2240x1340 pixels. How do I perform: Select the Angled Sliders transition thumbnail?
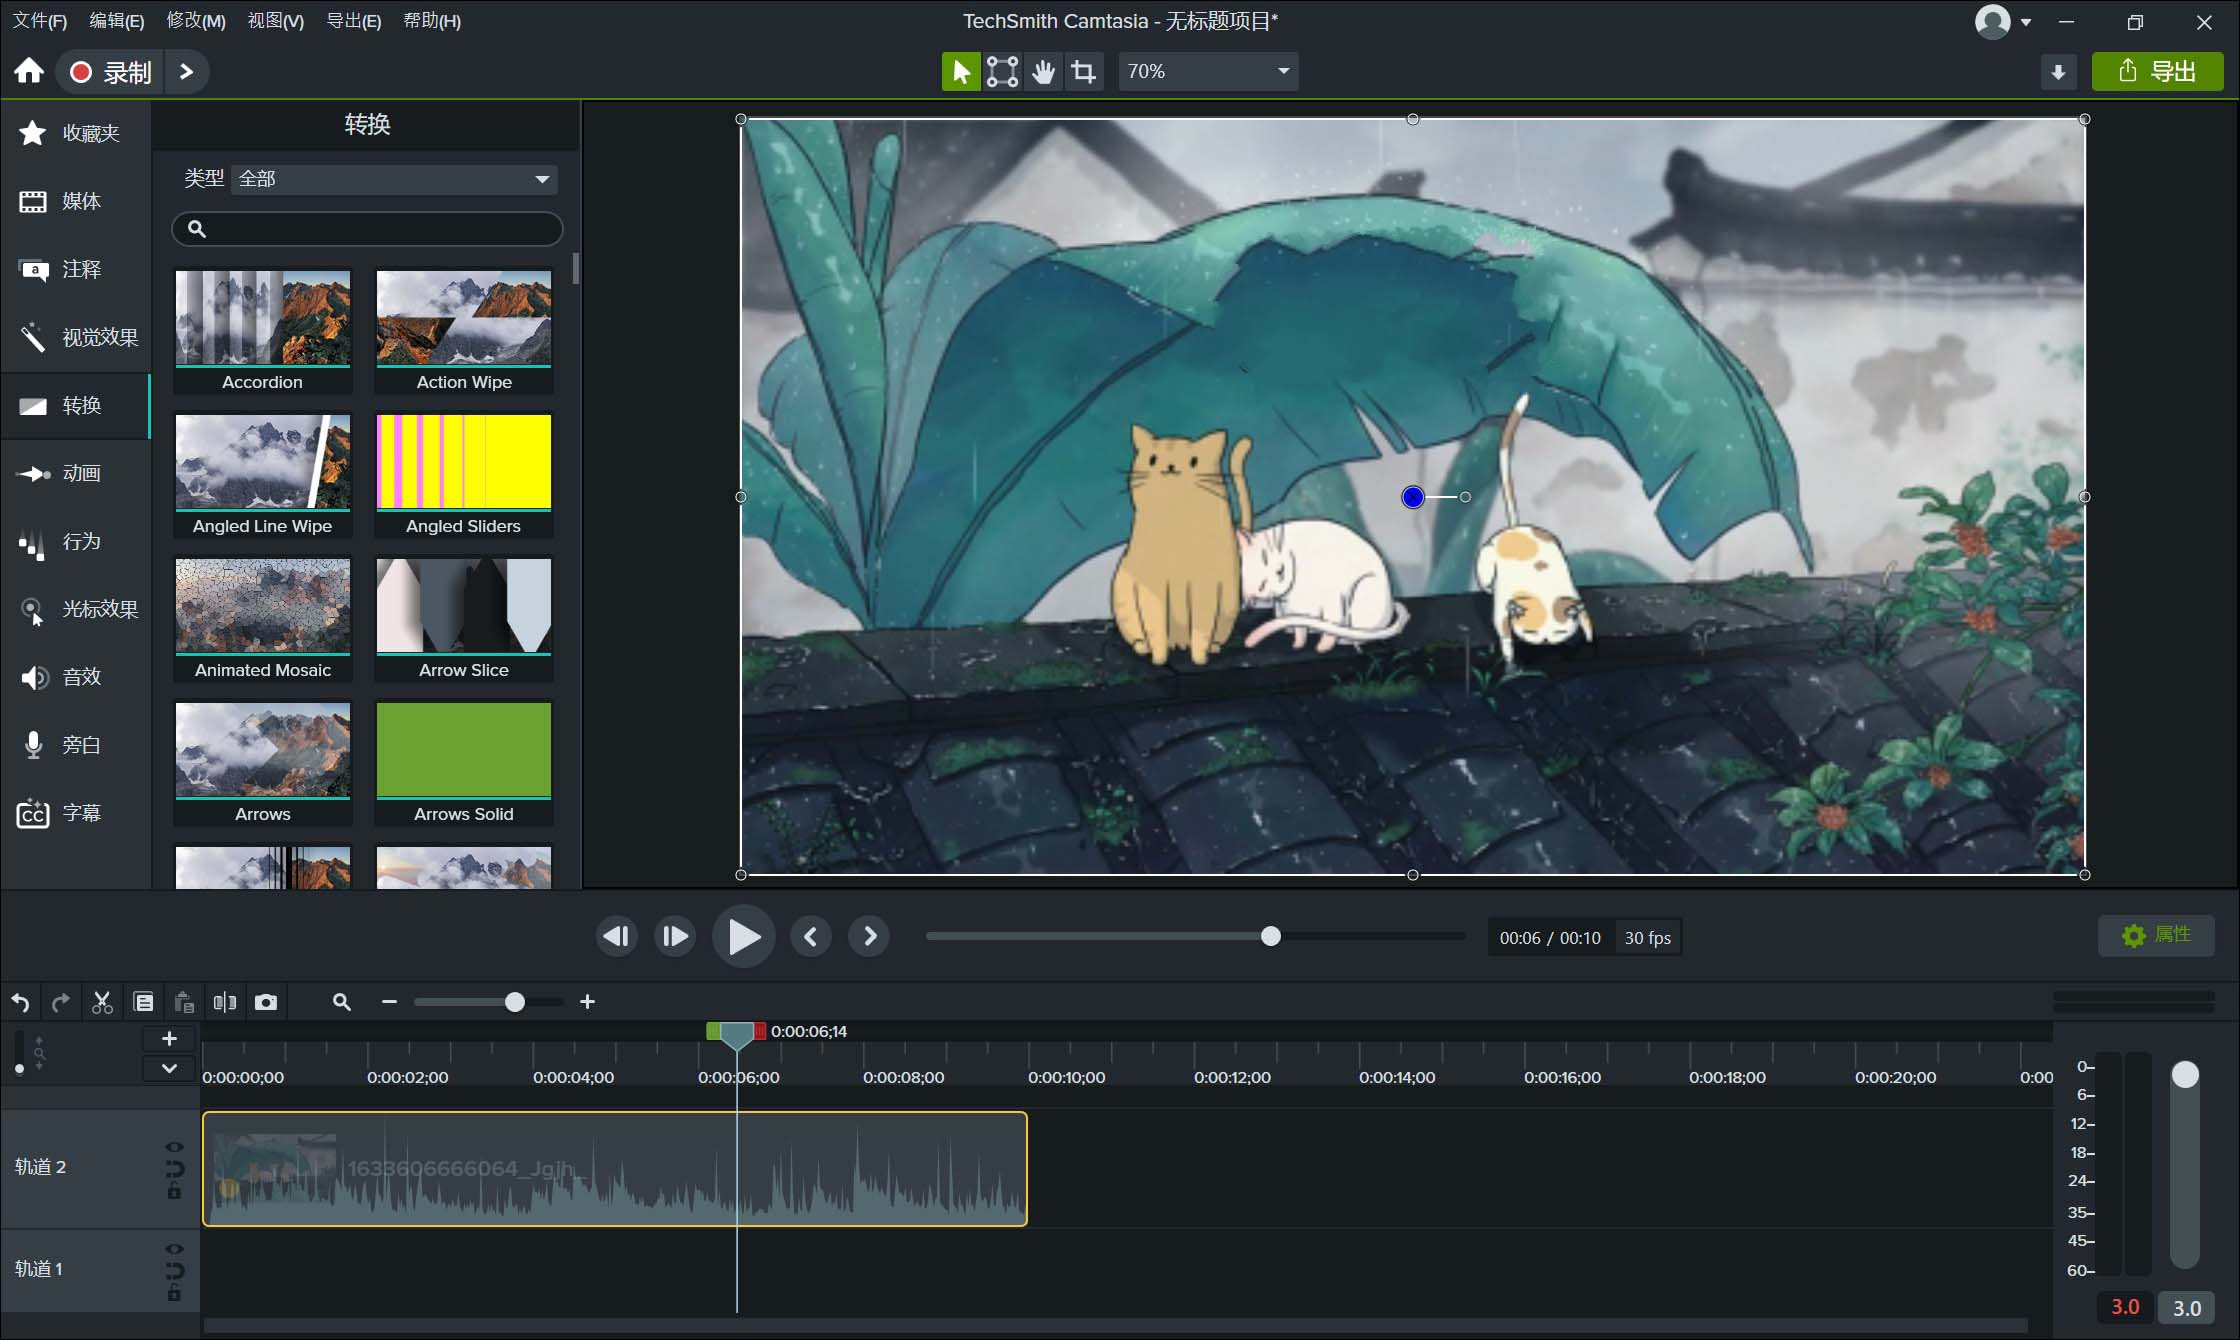[x=464, y=475]
